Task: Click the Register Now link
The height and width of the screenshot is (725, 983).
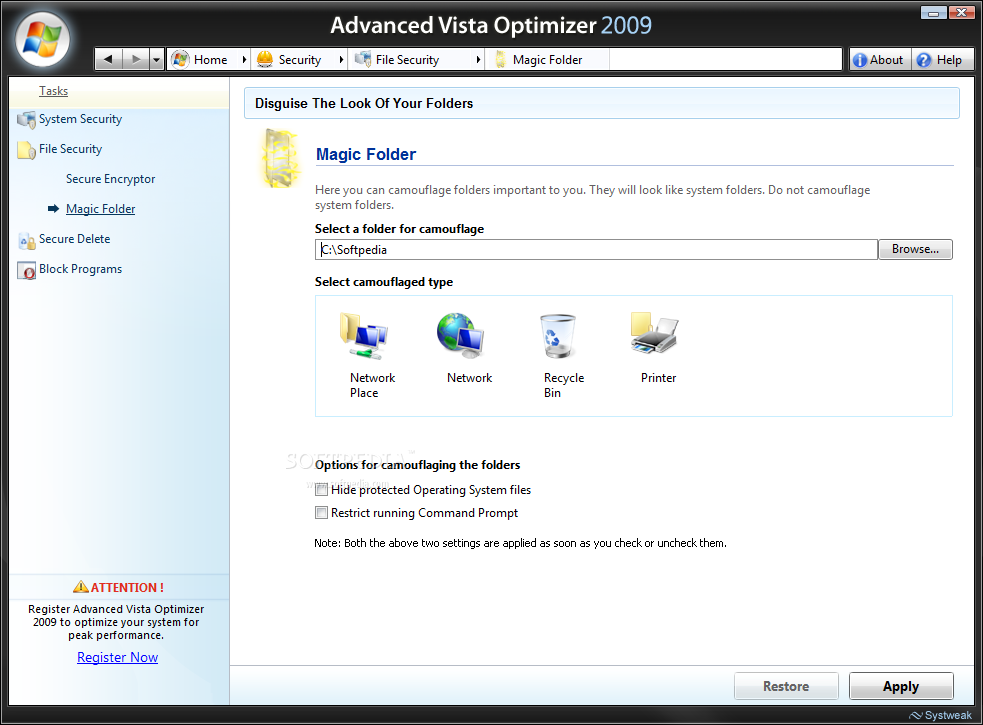Action: coord(117,657)
